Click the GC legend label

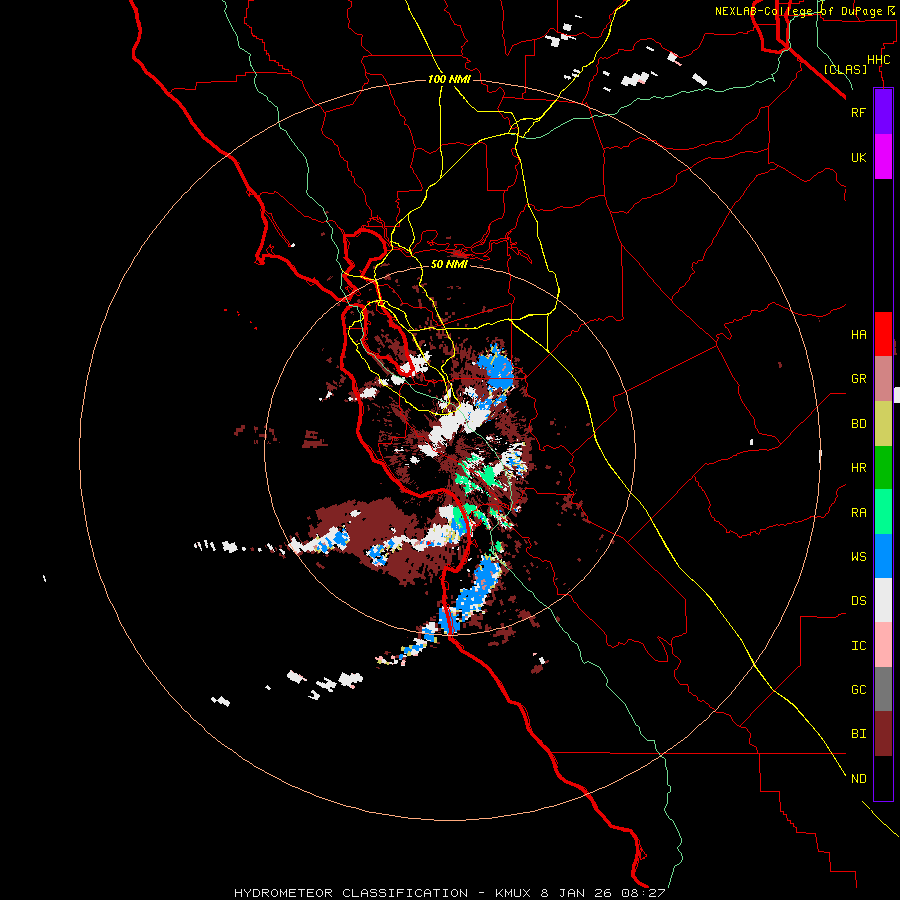pyautogui.click(x=858, y=690)
